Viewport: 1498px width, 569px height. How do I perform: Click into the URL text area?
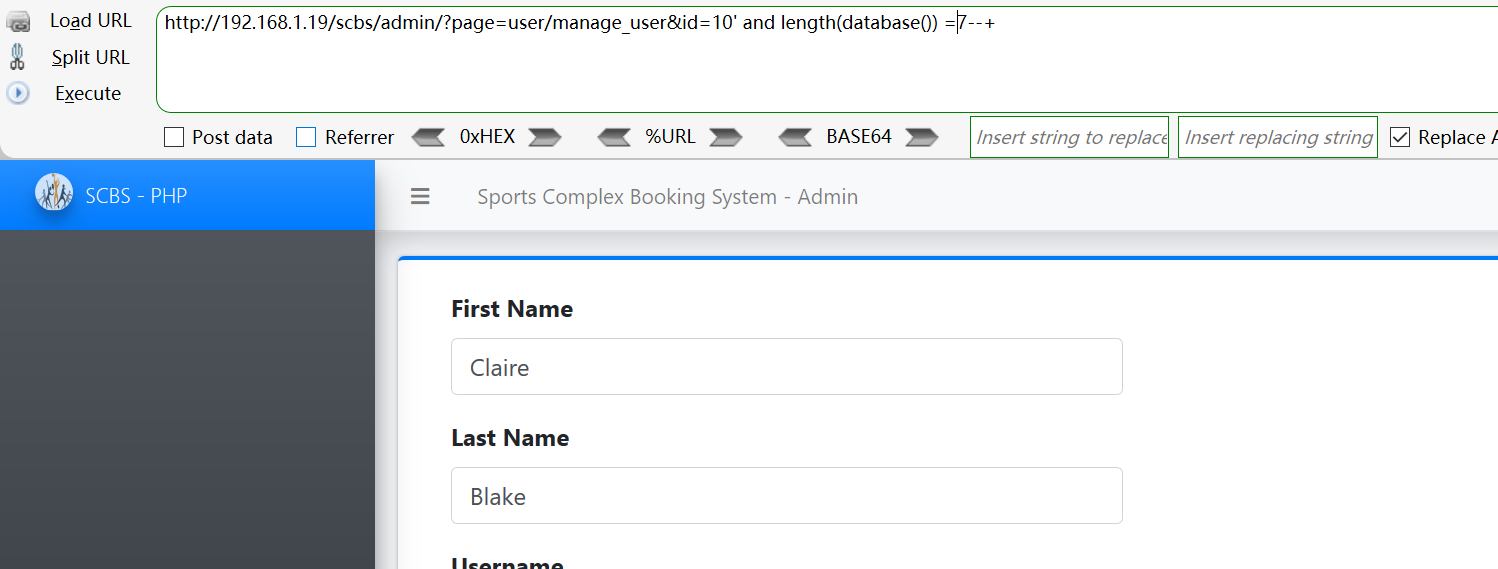tap(827, 60)
